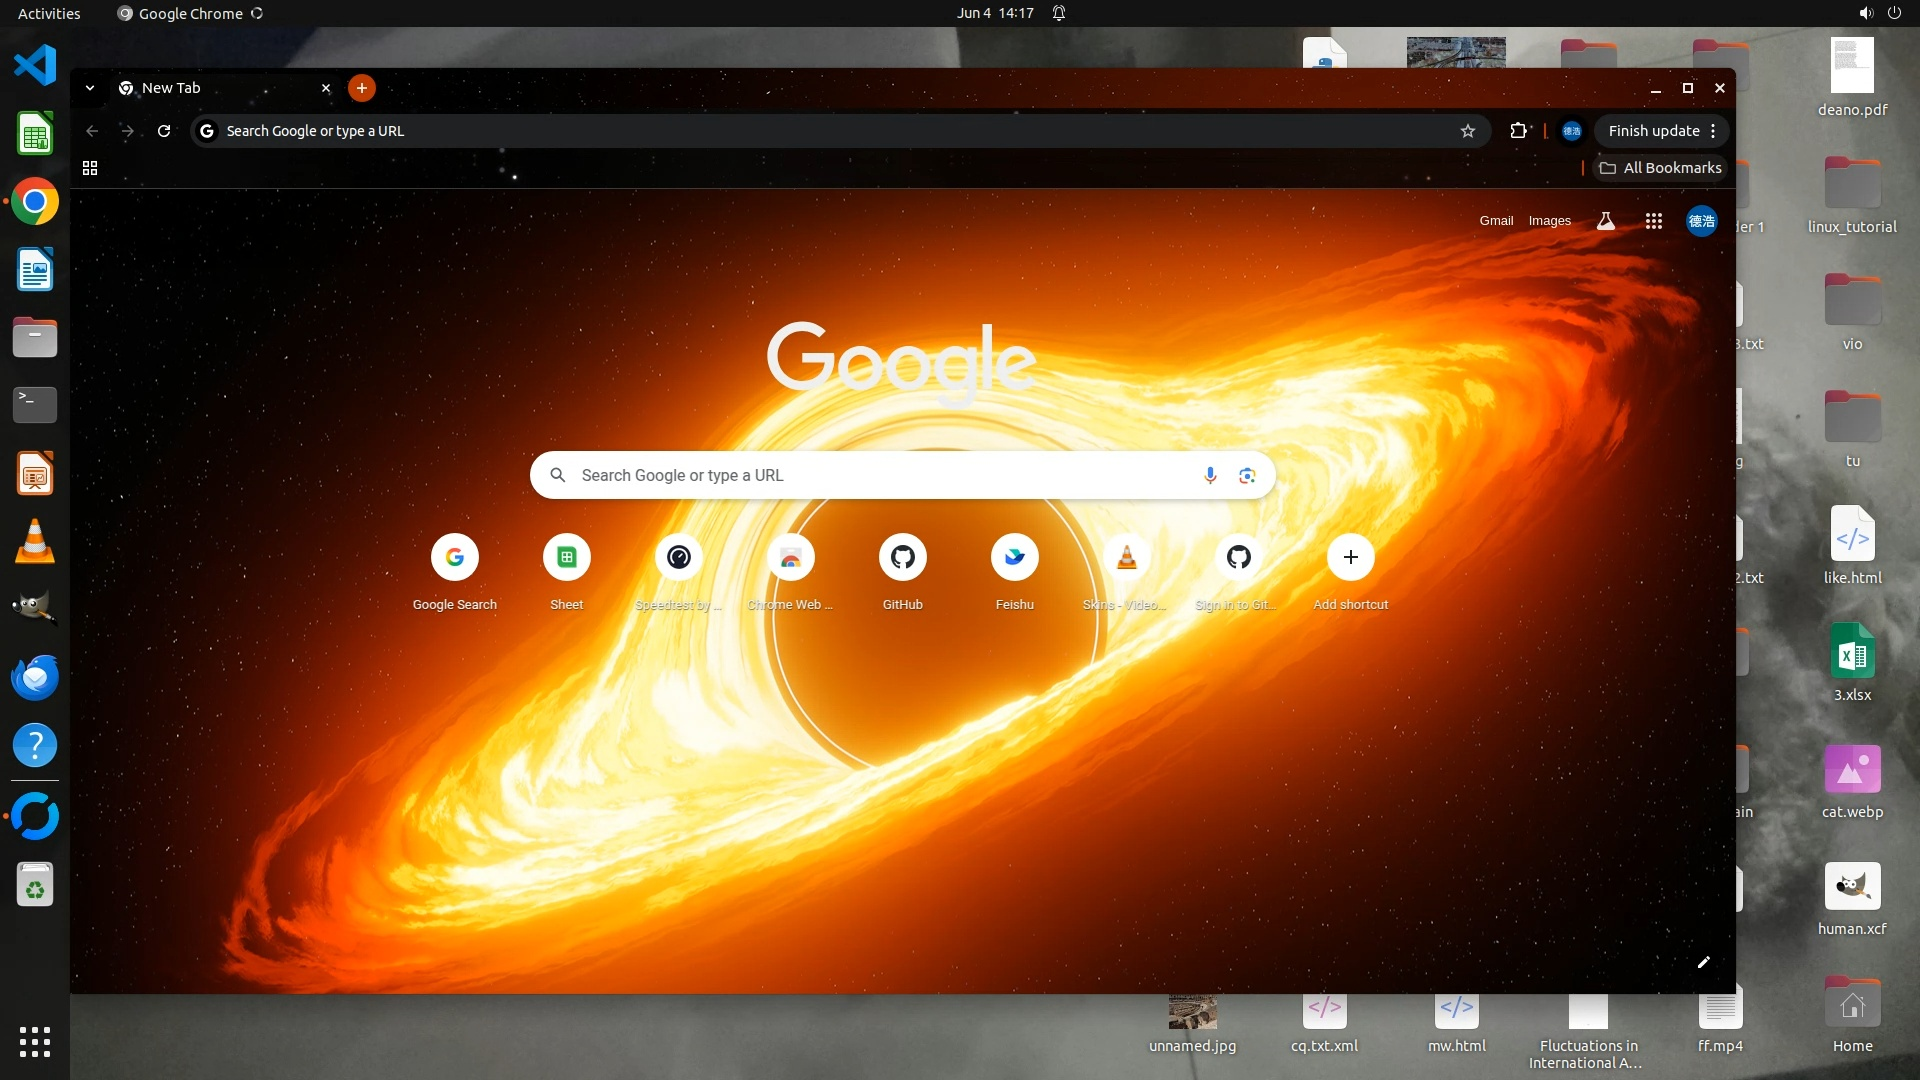Open Search Labs flask icon
The image size is (1920, 1080).
coord(1606,221)
